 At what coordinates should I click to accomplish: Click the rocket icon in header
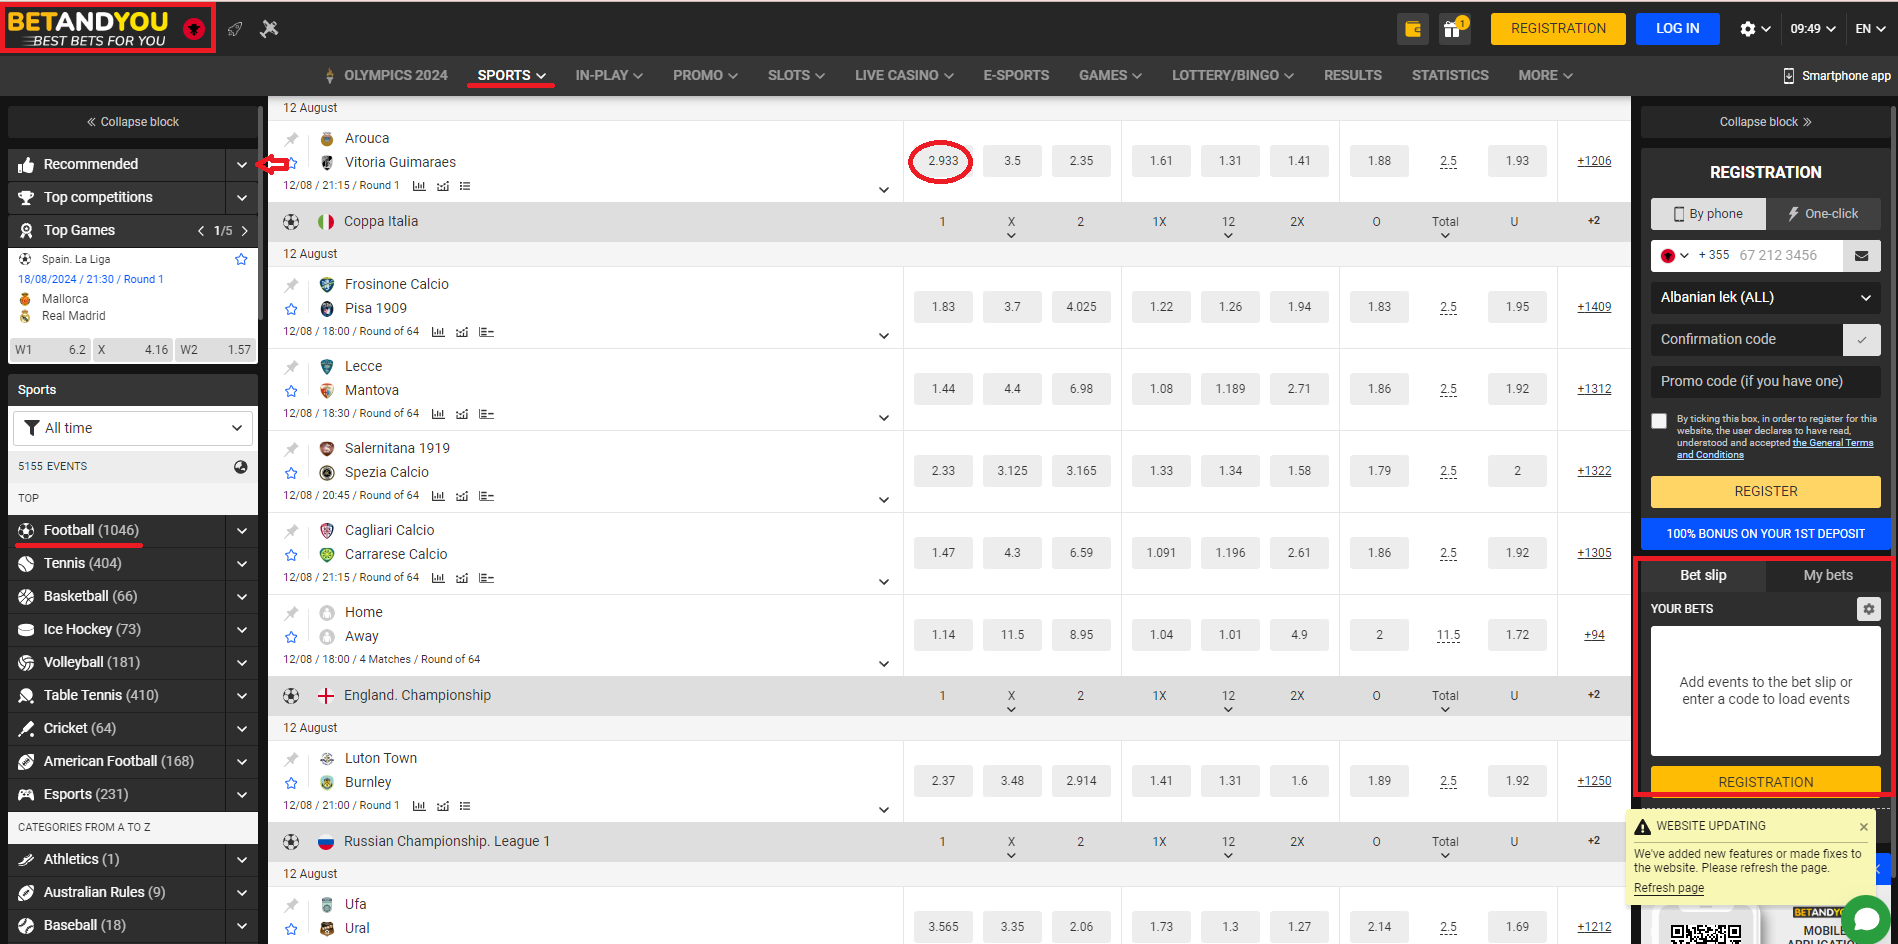coord(235,29)
